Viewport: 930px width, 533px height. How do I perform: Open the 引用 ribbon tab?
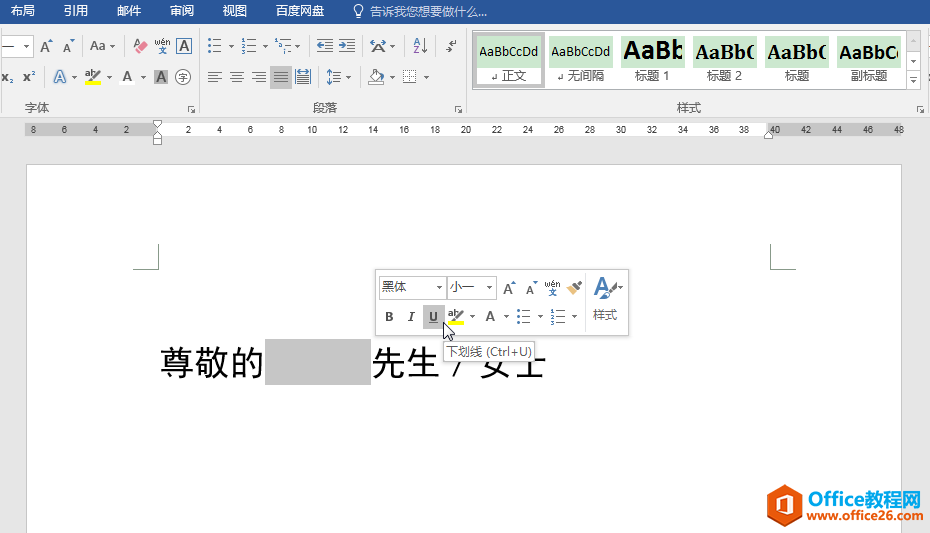(76, 11)
